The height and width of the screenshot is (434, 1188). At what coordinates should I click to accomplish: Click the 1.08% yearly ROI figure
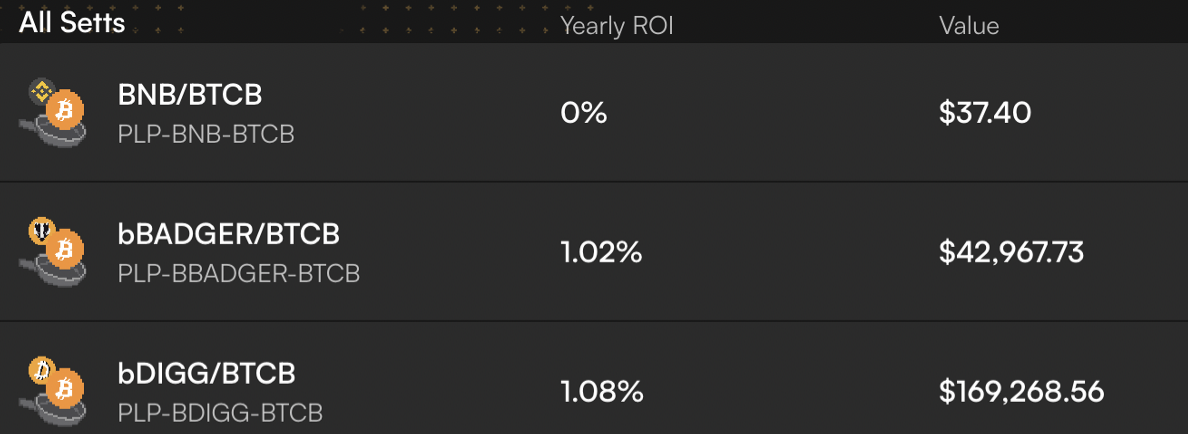click(x=602, y=392)
